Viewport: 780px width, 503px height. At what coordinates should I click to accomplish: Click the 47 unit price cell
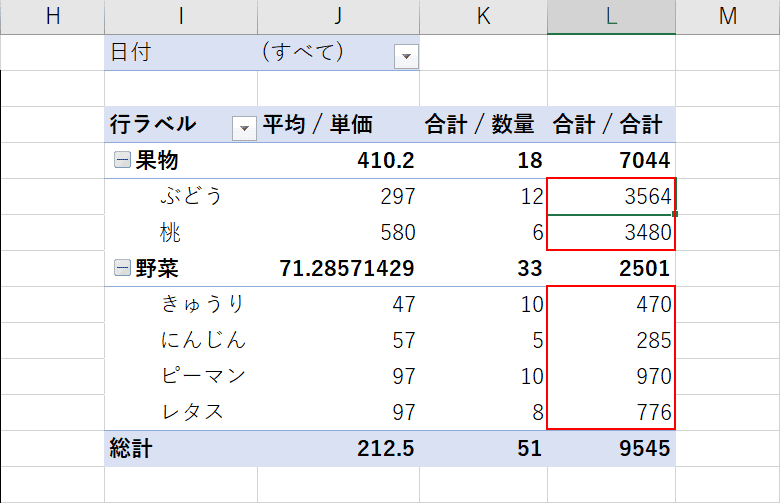click(x=338, y=303)
